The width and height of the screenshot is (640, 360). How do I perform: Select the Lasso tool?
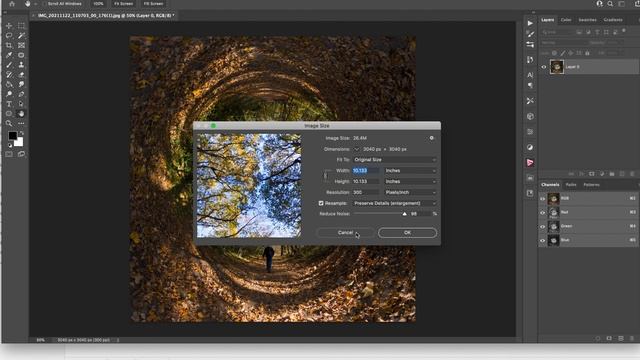click(9, 36)
